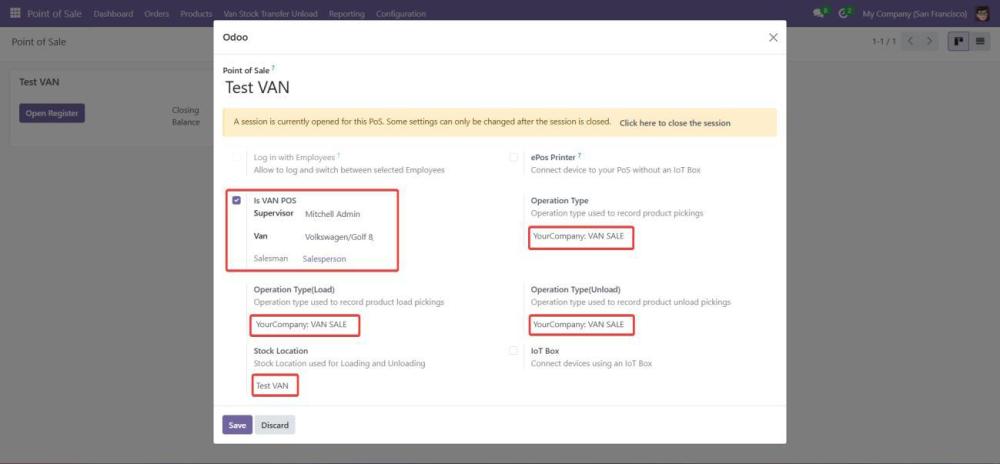This screenshot has height=464, width=1000.
Task: Go to previous record arrow
Action: (910, 42)
